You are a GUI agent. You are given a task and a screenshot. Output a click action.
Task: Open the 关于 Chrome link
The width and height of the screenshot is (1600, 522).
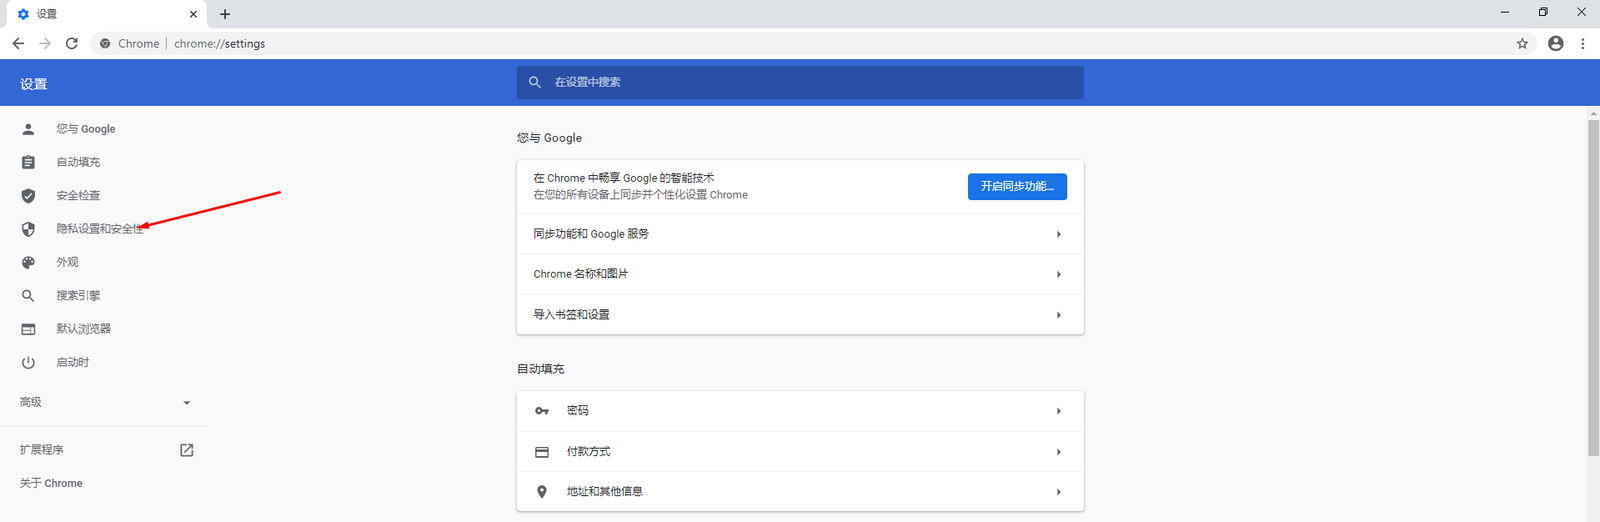51,483
